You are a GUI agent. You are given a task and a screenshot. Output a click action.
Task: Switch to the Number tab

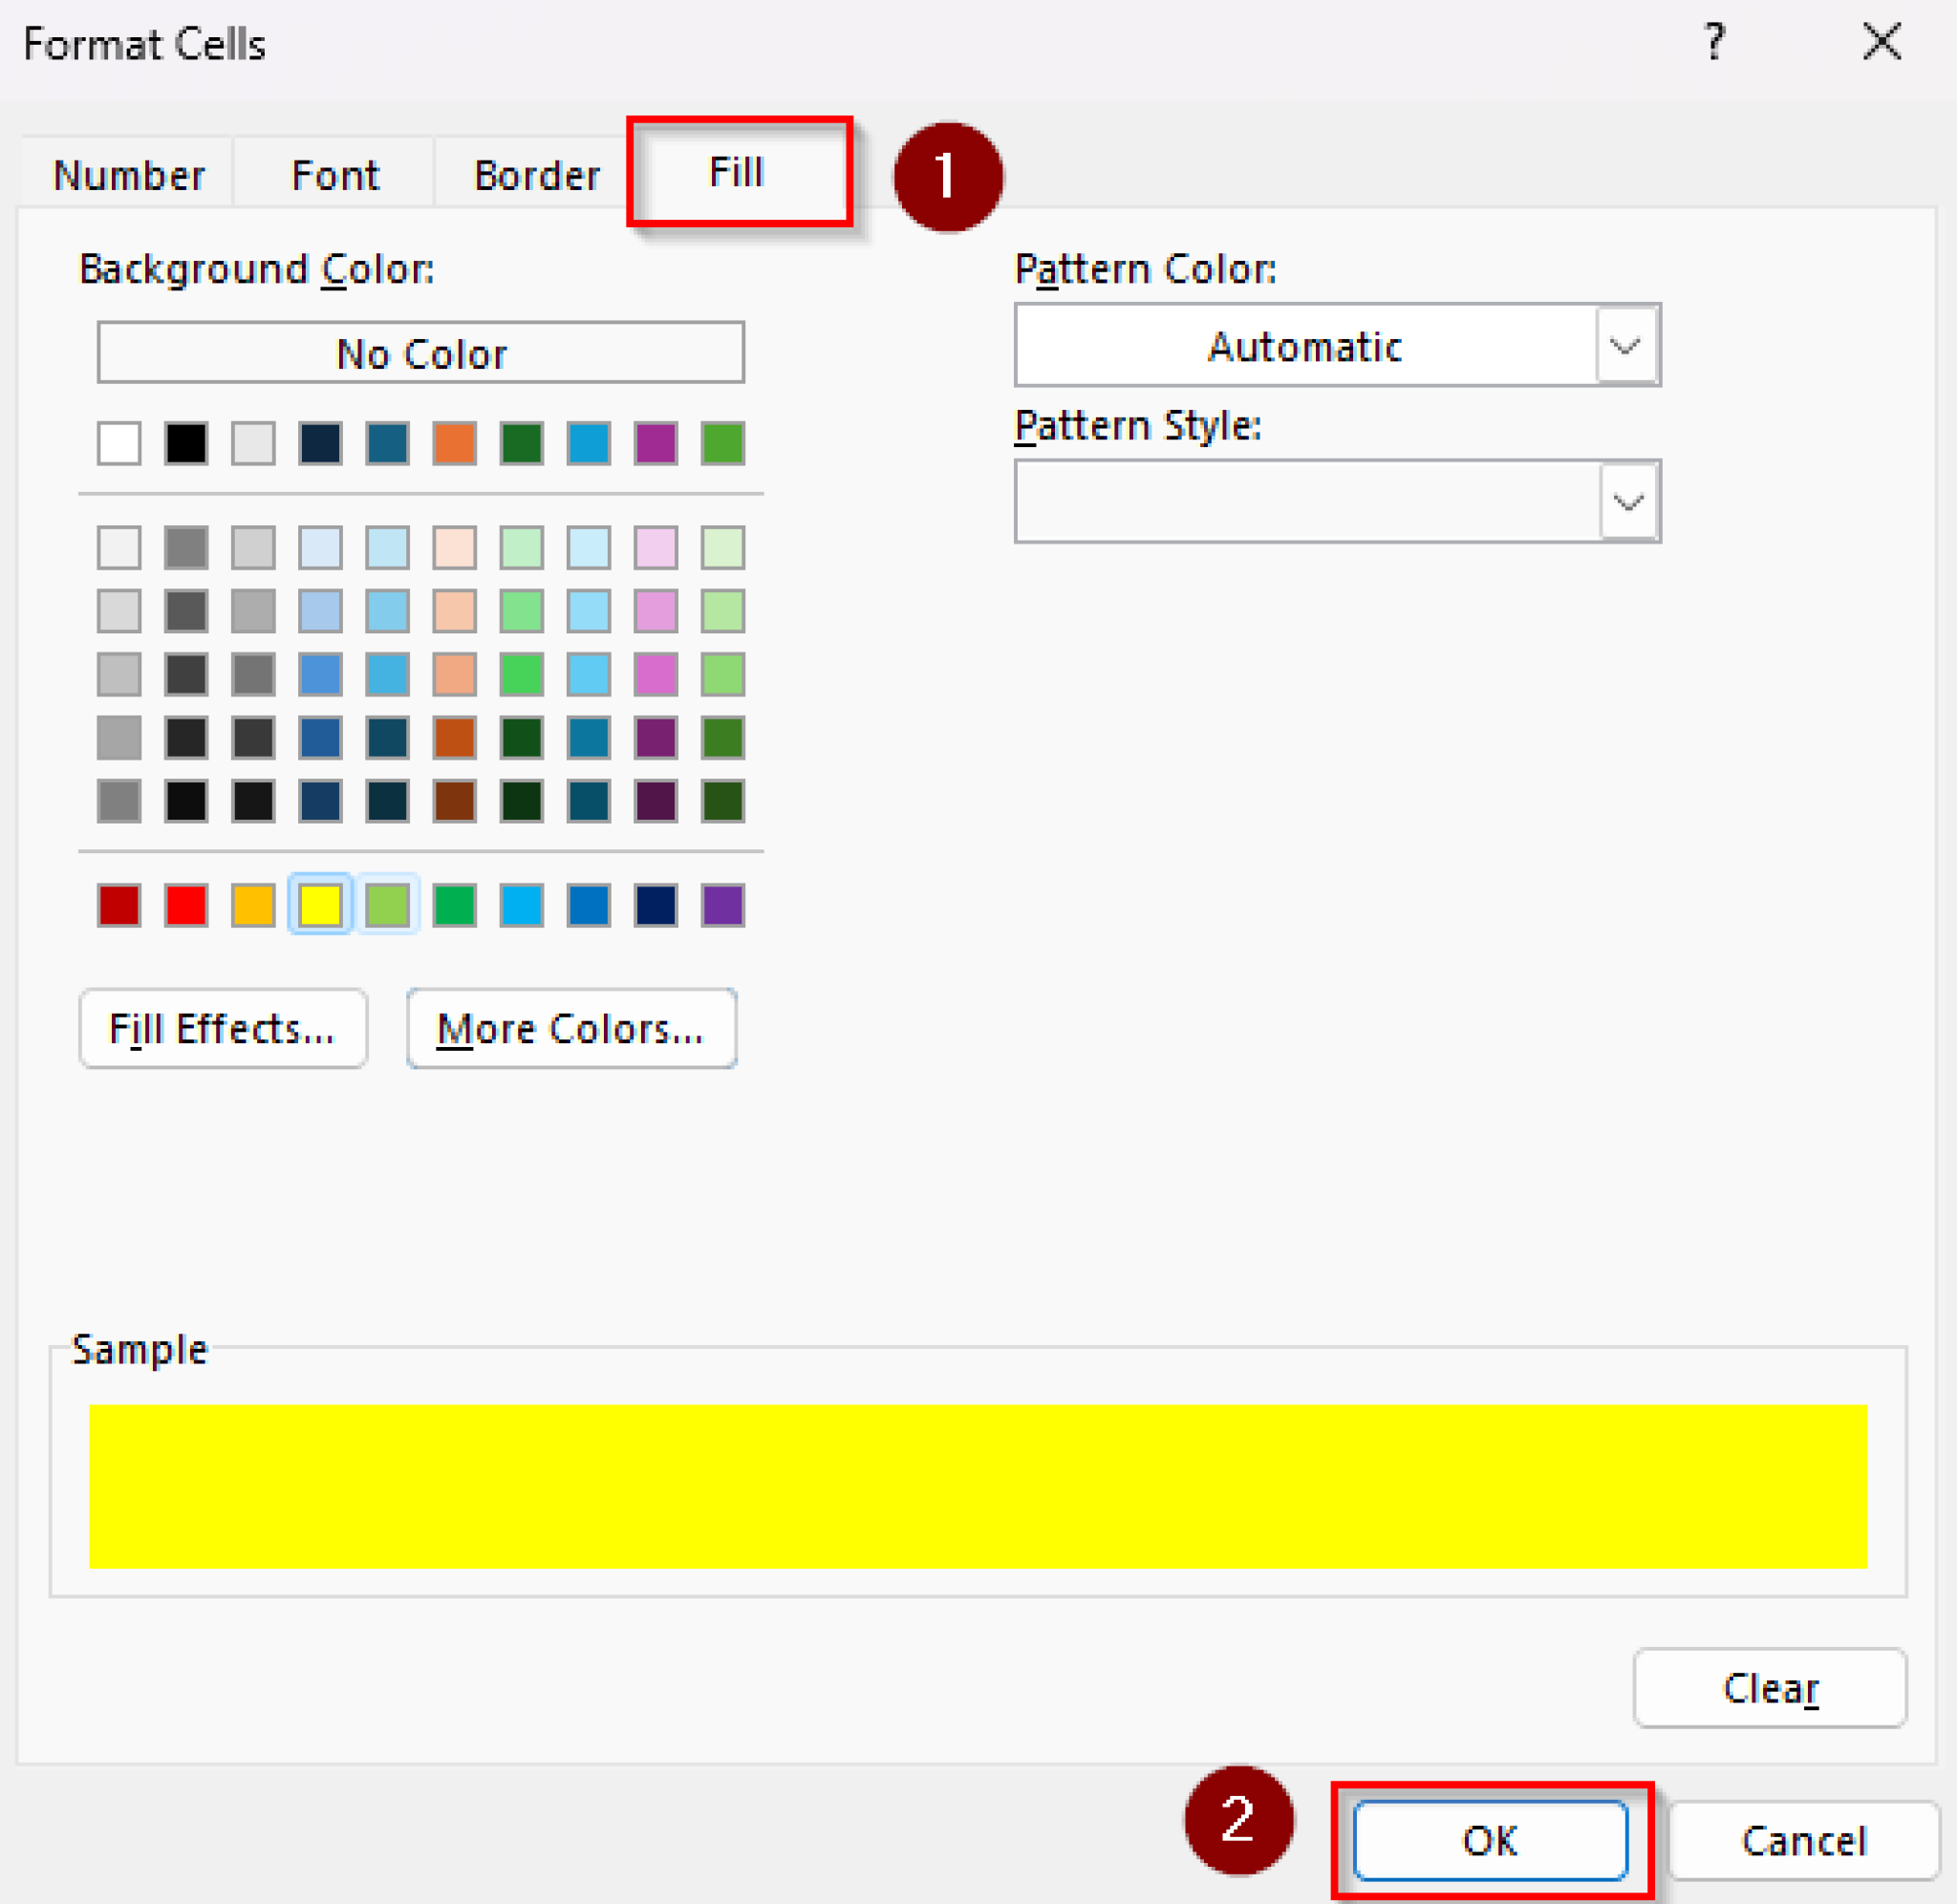point(129,175)
